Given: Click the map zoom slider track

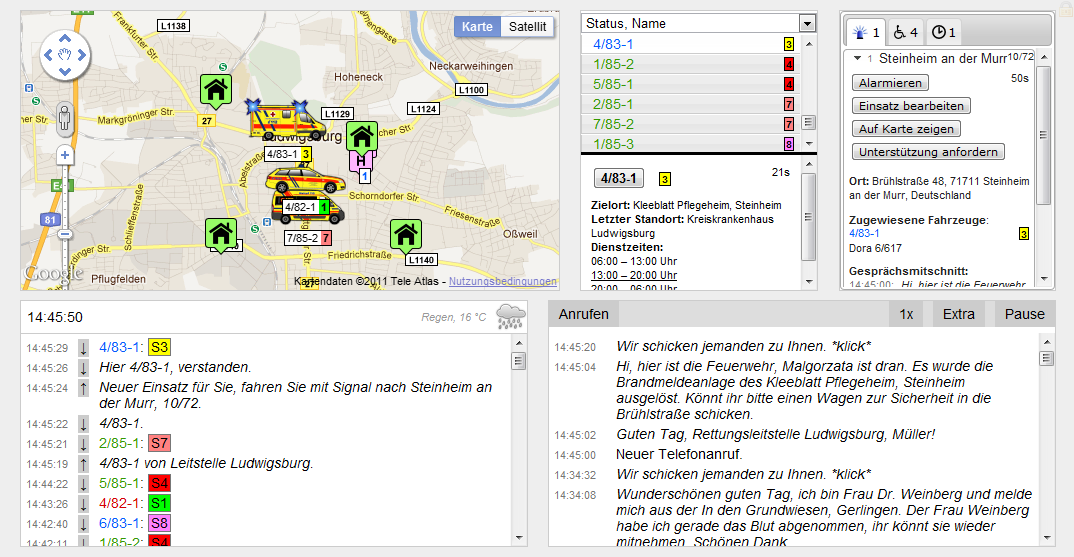Looking at the screenshot, I should tap(65, 195).
